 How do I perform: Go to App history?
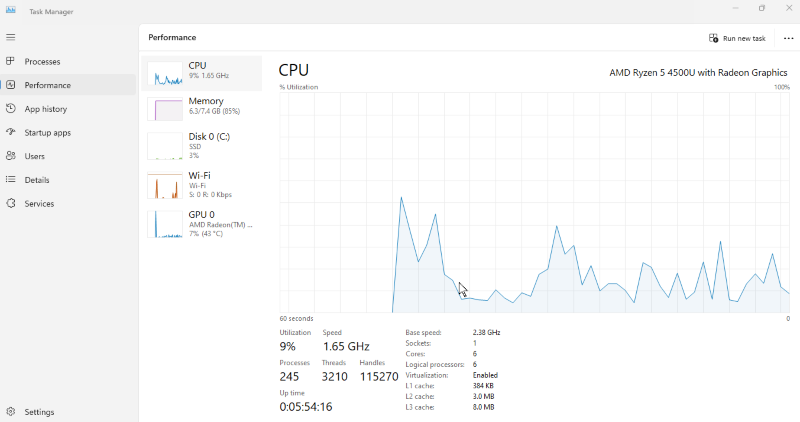click(x=46, y=109)
